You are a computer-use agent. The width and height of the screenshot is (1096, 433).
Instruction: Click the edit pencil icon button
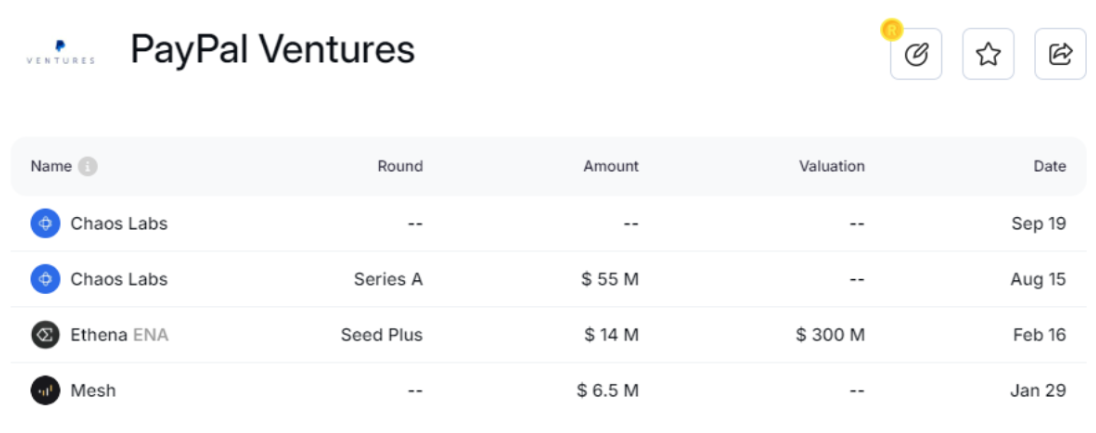click(x=916, y=54)
